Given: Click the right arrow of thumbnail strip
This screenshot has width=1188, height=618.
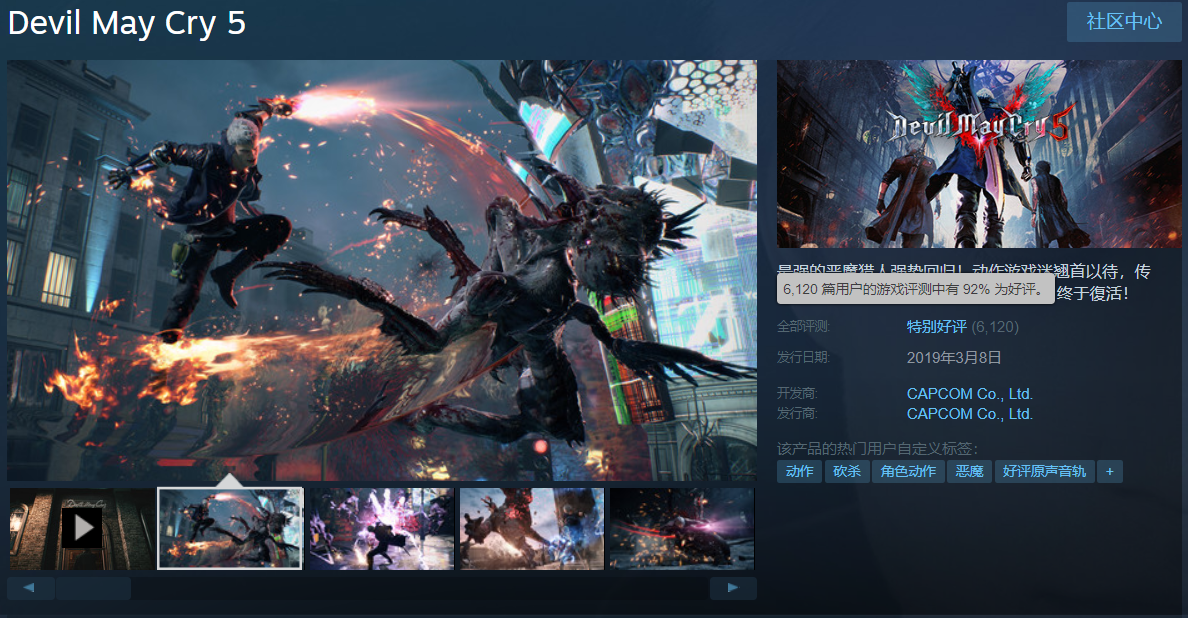Looking at the screenshot, I should pos(733,588).
